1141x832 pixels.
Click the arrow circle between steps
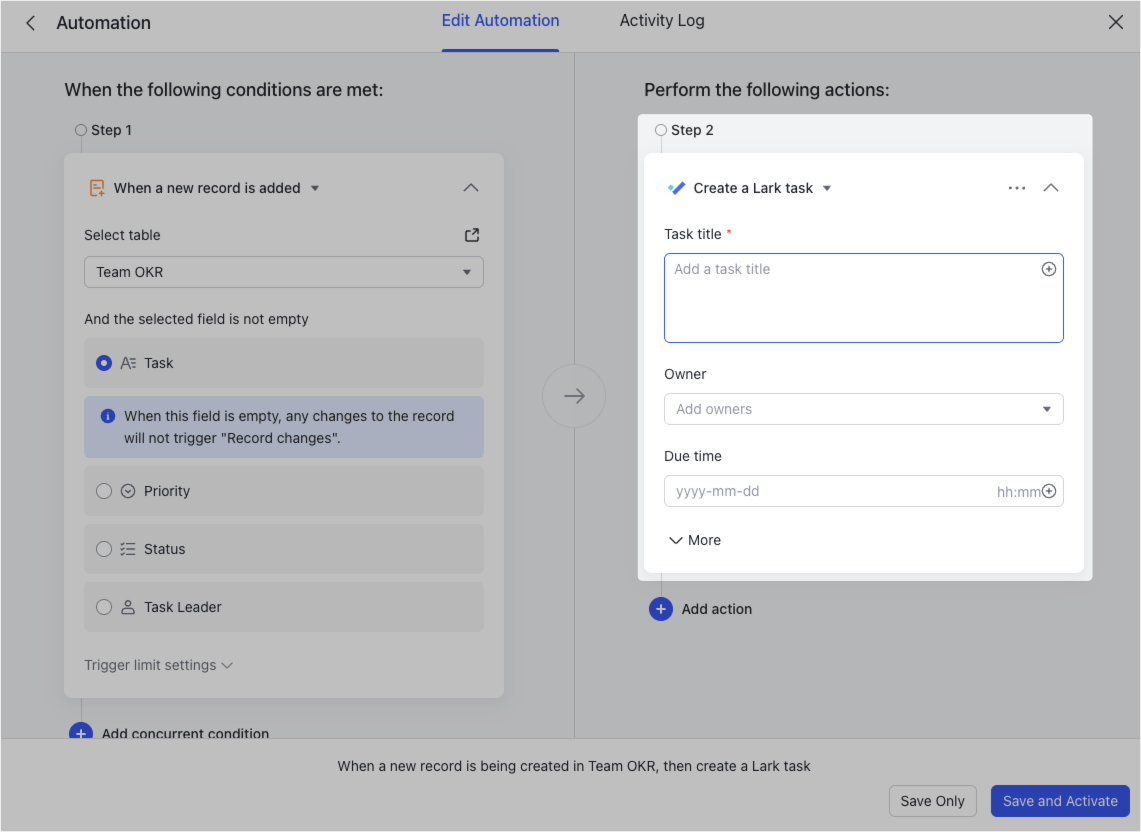coord(574,396)
